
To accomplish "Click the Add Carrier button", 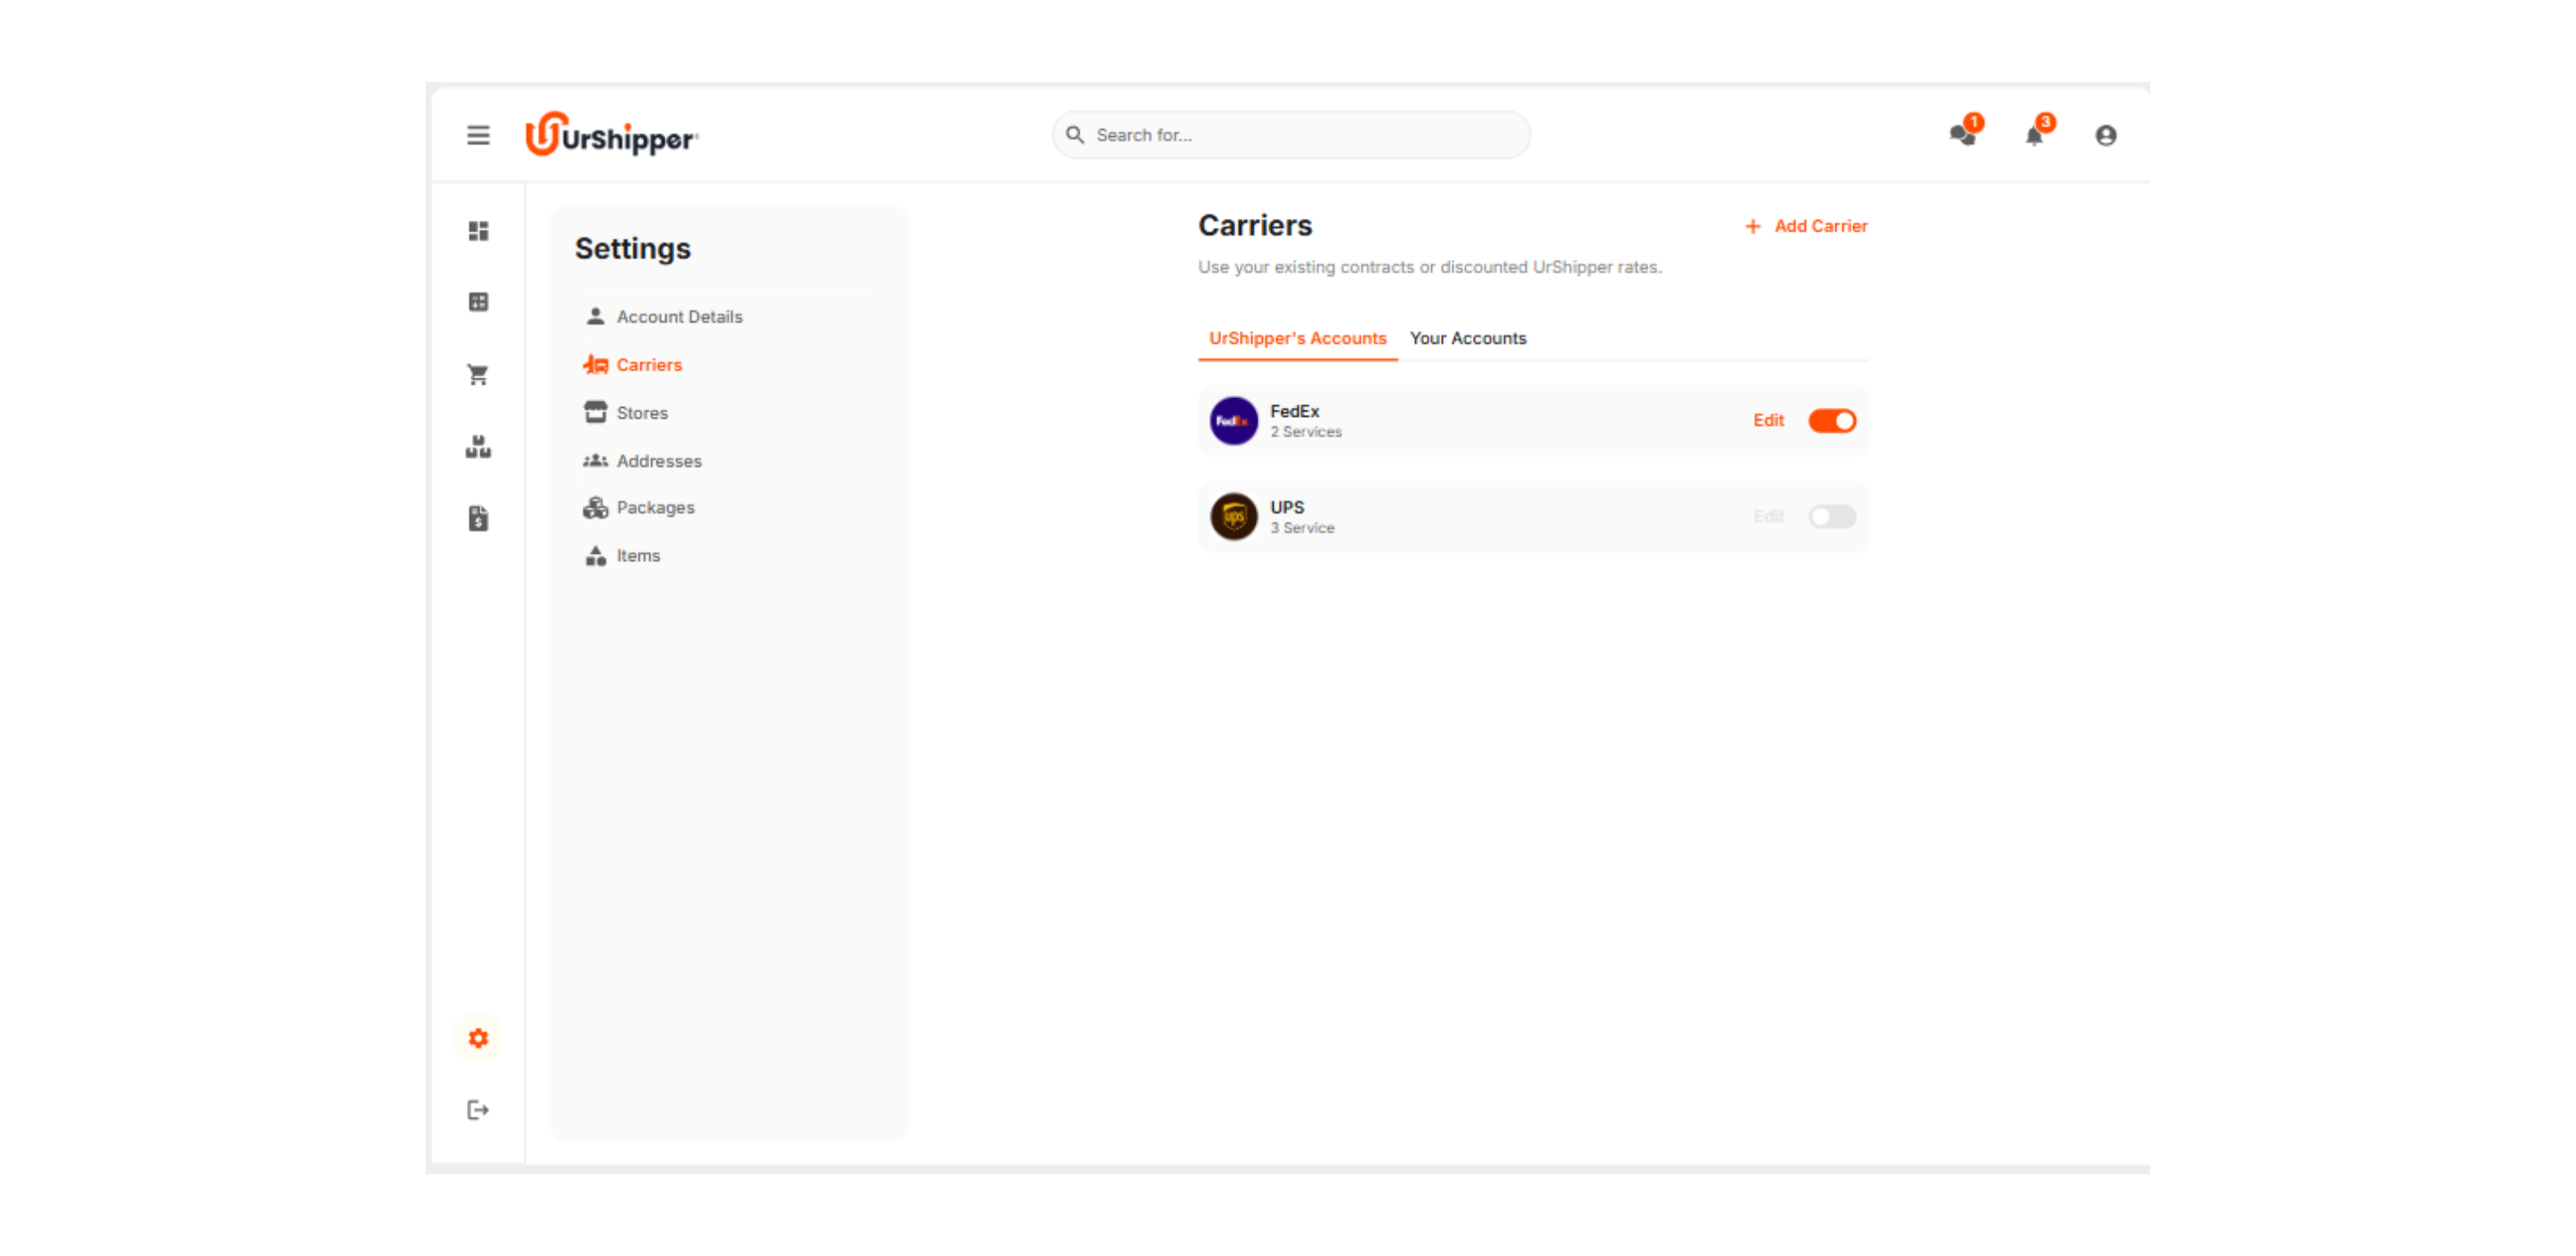I will [1805, 226].
